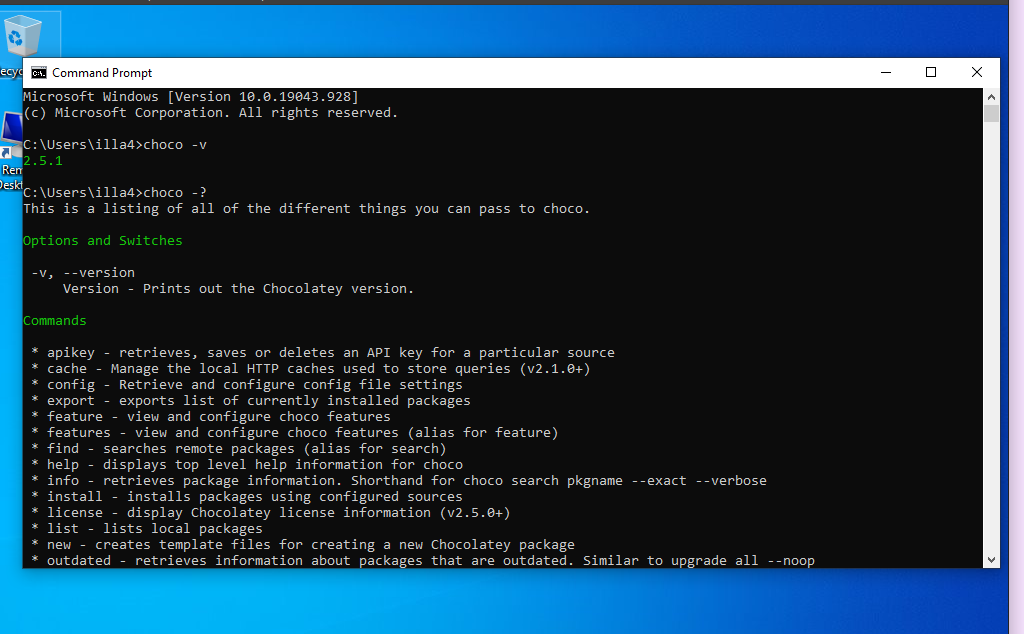
Task: Maximize the Command Prompt window
Action: 931,72
